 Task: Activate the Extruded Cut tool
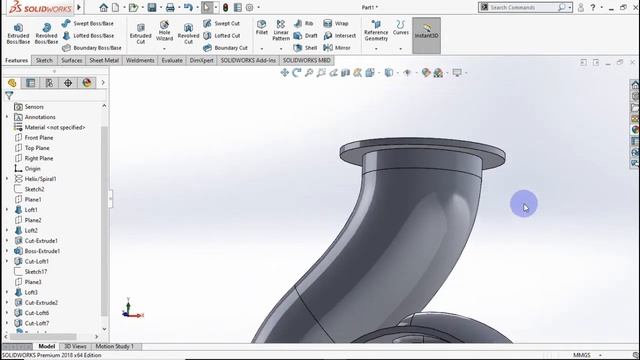coord(140,33)
